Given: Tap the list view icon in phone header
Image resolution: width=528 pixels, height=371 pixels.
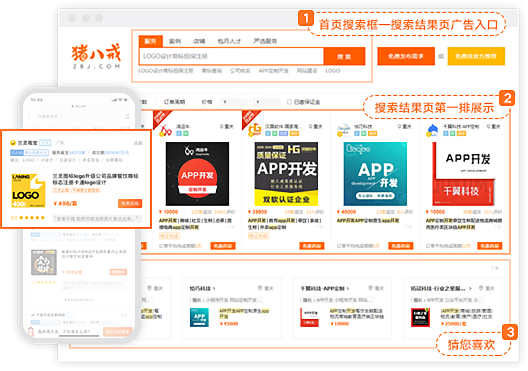Looking at the screenshot, I should point(127,116).
